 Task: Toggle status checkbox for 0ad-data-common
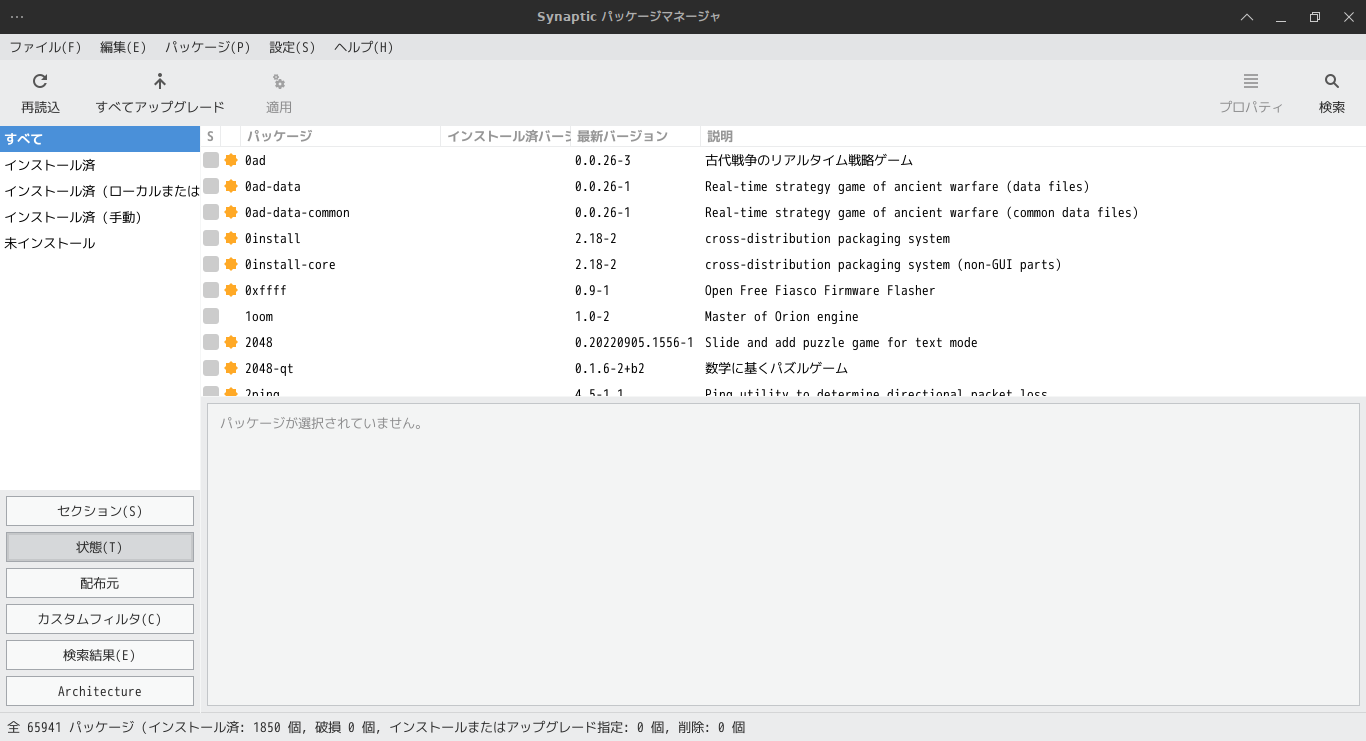click(x=211, y=212)
